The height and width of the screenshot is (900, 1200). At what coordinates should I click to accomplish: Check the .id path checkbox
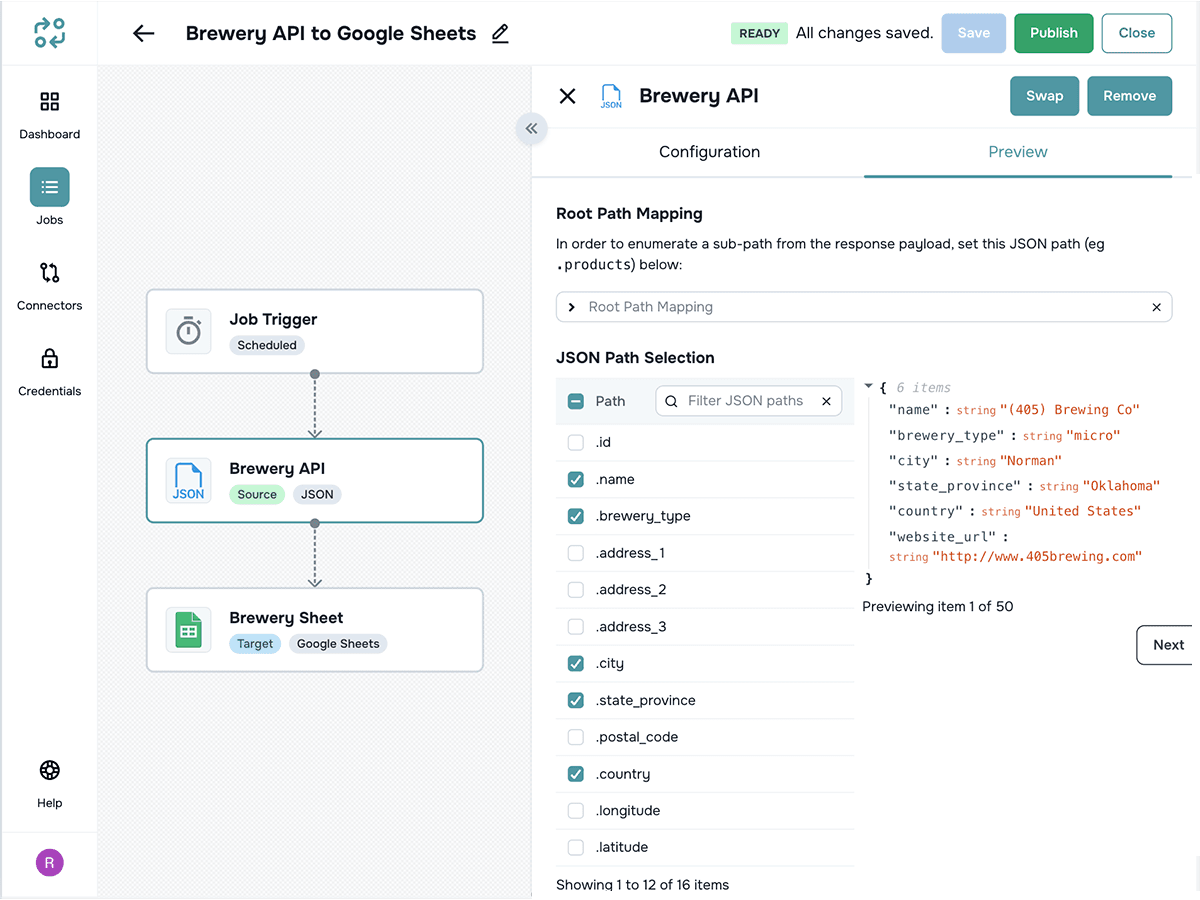pos(575,442)
